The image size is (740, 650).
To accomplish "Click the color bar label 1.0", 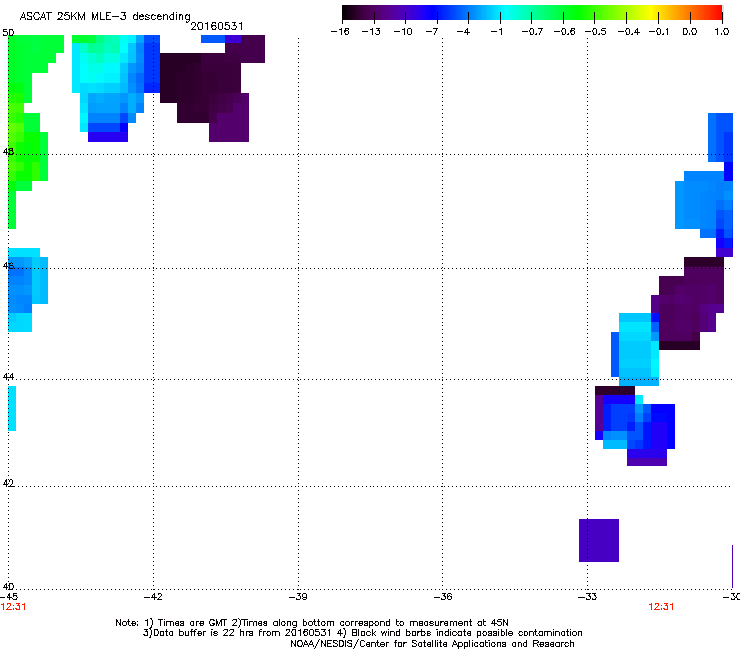I will click(722, 32).
